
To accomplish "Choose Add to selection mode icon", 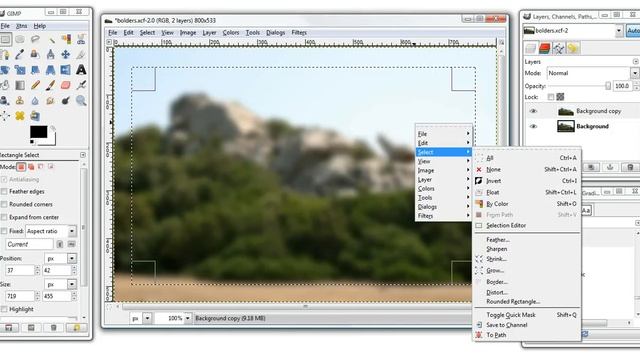I will click(31, 167).
